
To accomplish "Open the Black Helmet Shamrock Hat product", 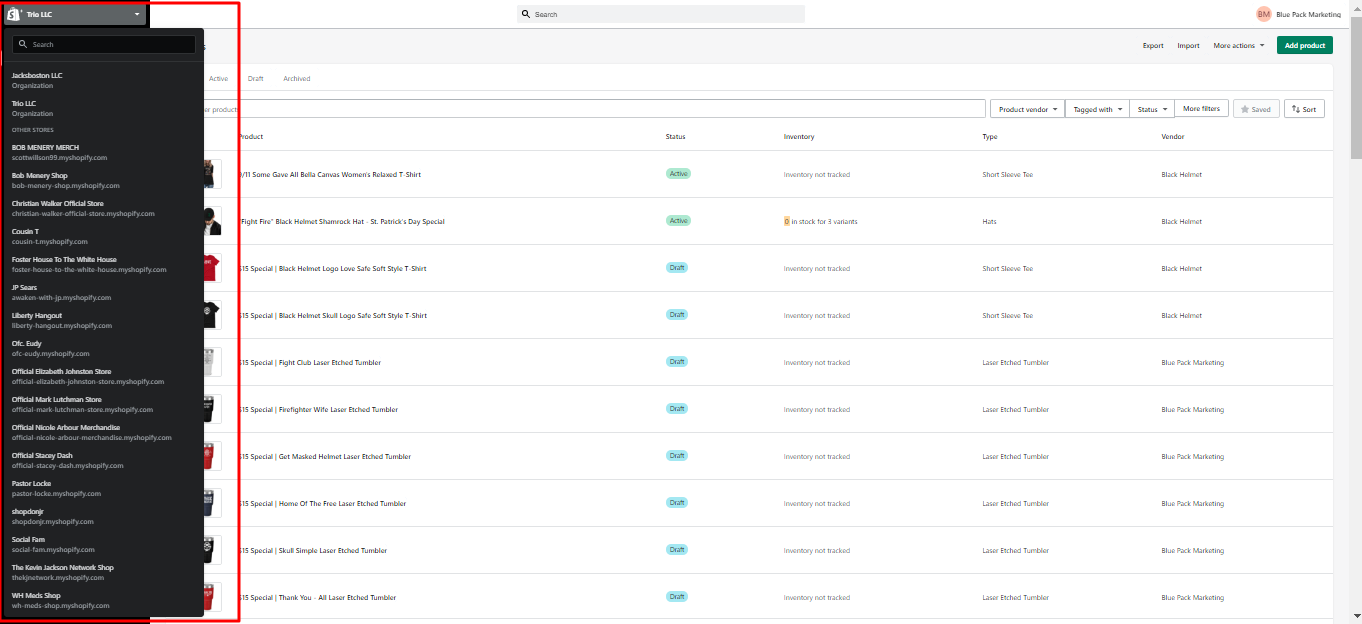I will [x=341, y=221].
